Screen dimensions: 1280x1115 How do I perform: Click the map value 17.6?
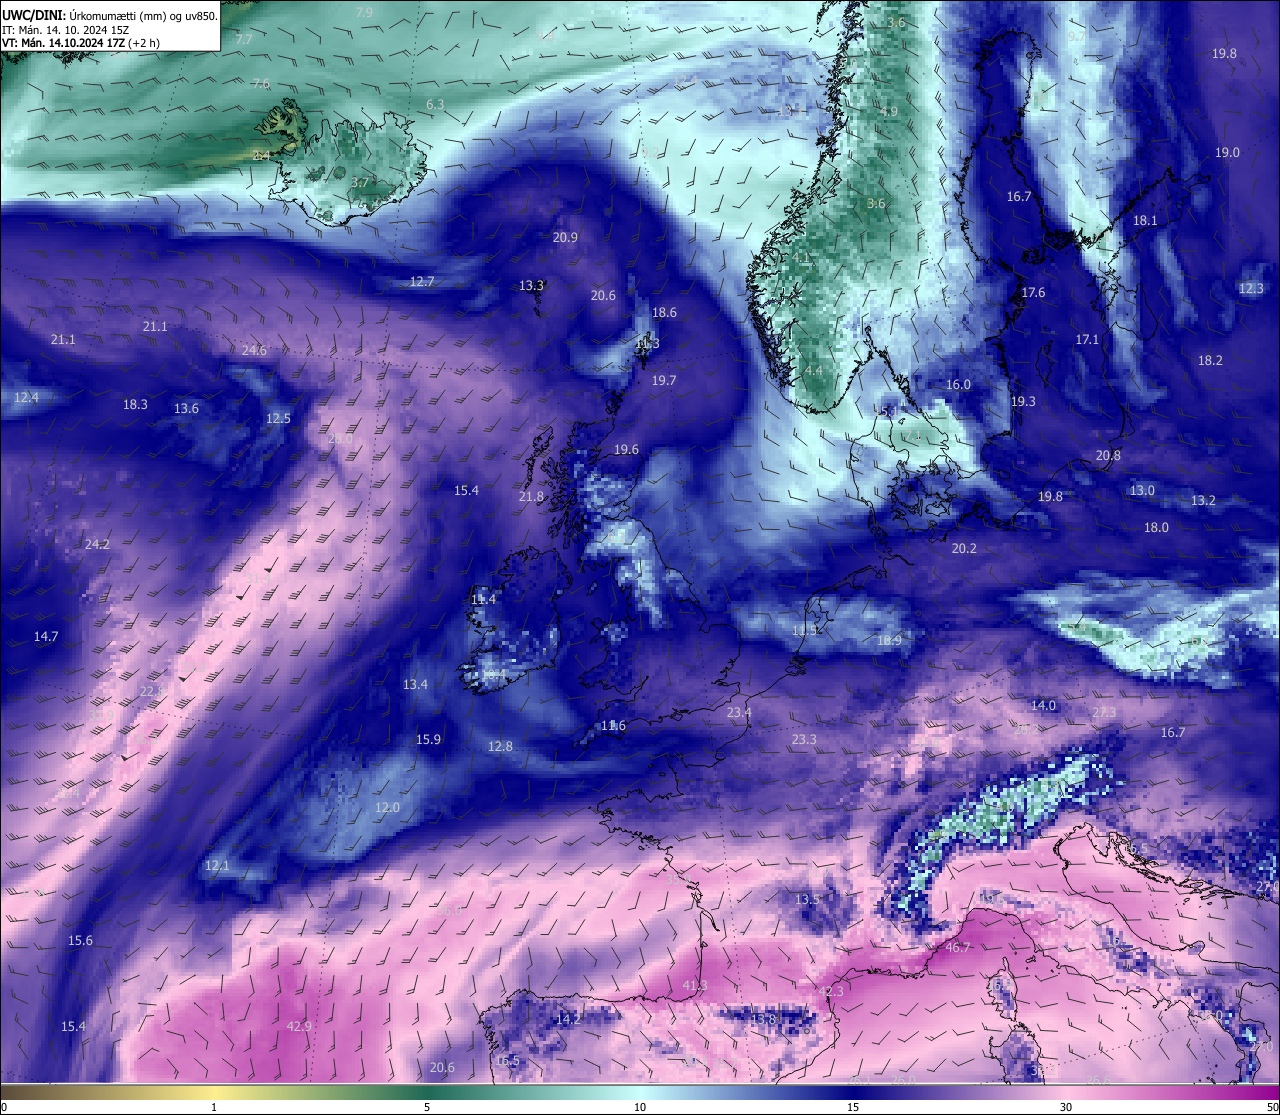pos(1033,292)
